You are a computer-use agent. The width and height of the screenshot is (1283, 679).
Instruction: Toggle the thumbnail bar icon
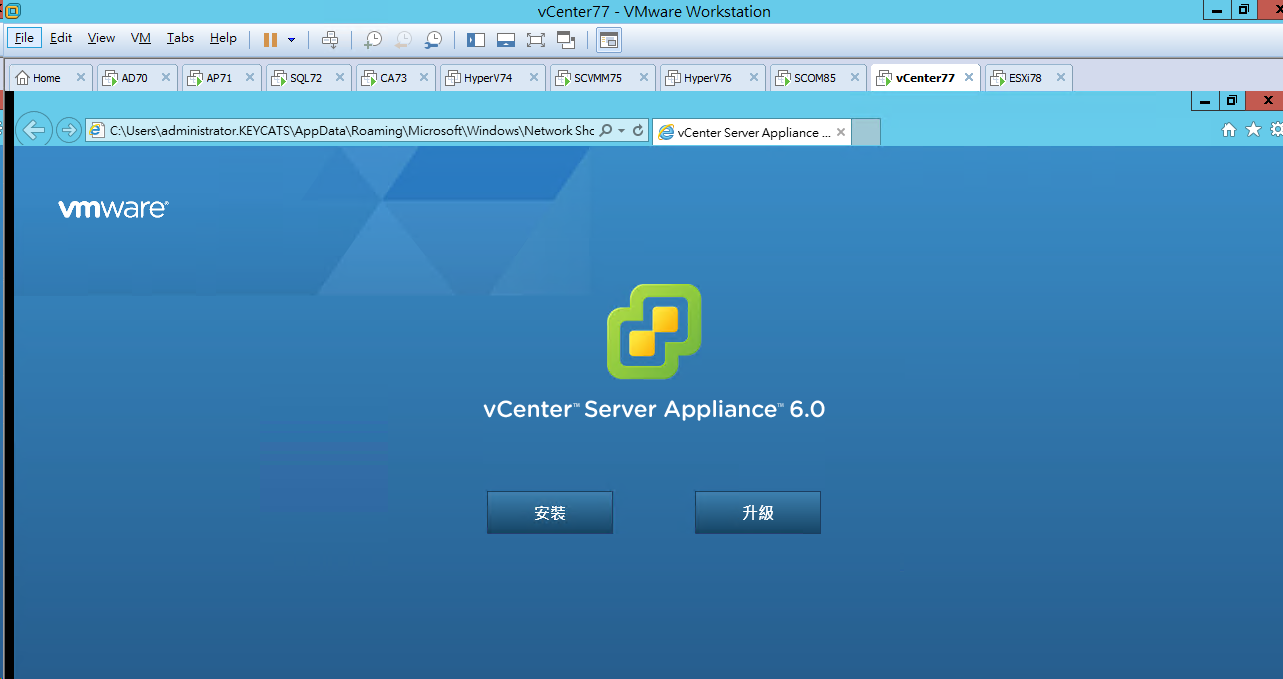506,40
